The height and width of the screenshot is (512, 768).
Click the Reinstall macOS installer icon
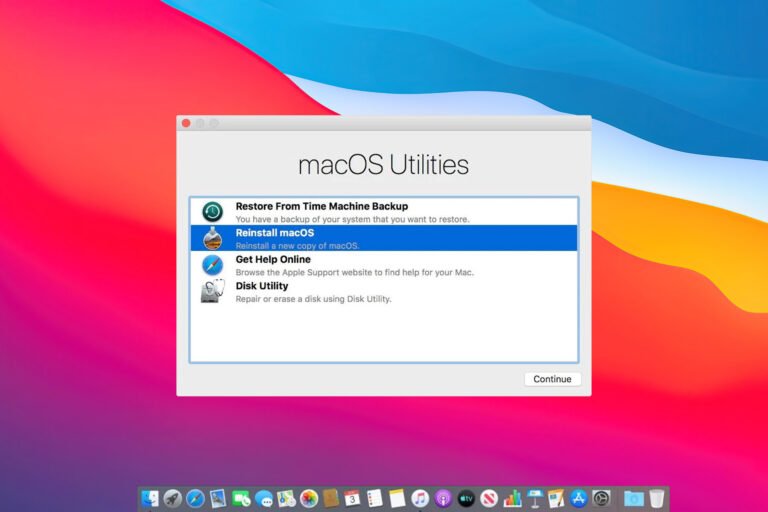213,238
